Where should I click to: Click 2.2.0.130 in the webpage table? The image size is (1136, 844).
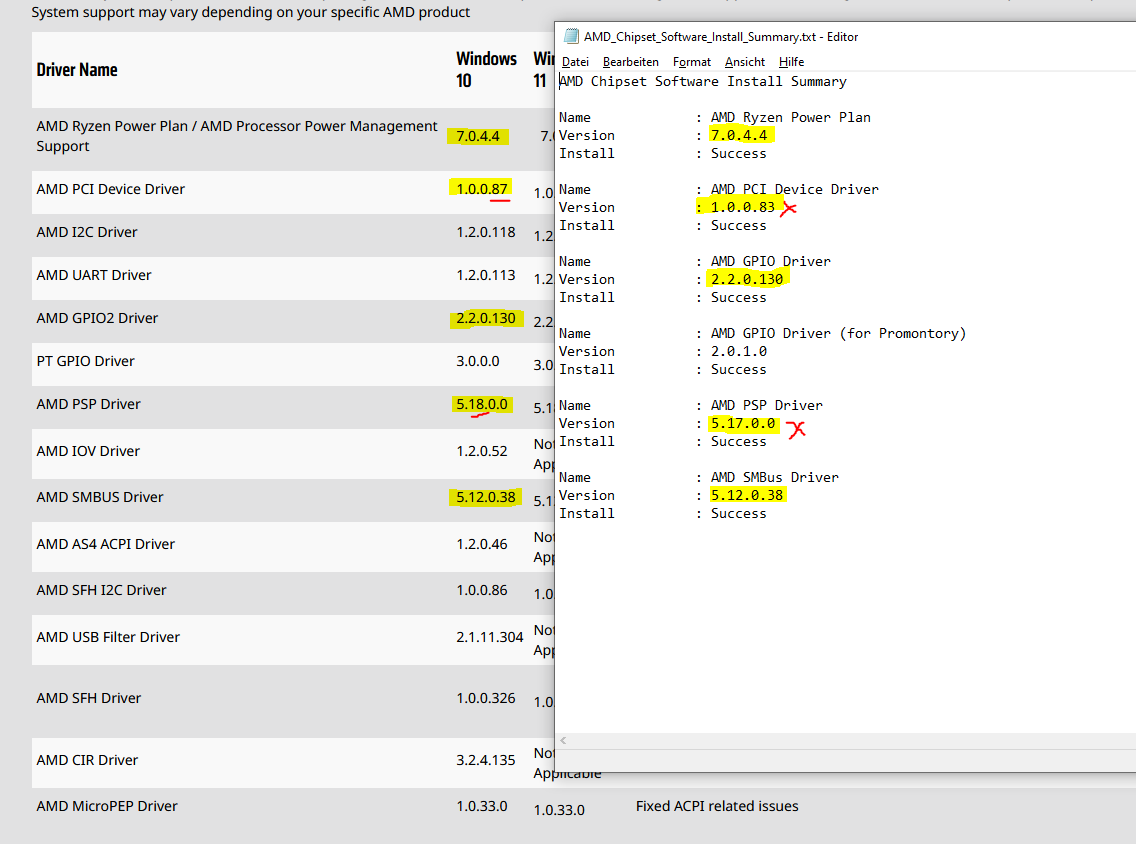click(x=485, y=318)
